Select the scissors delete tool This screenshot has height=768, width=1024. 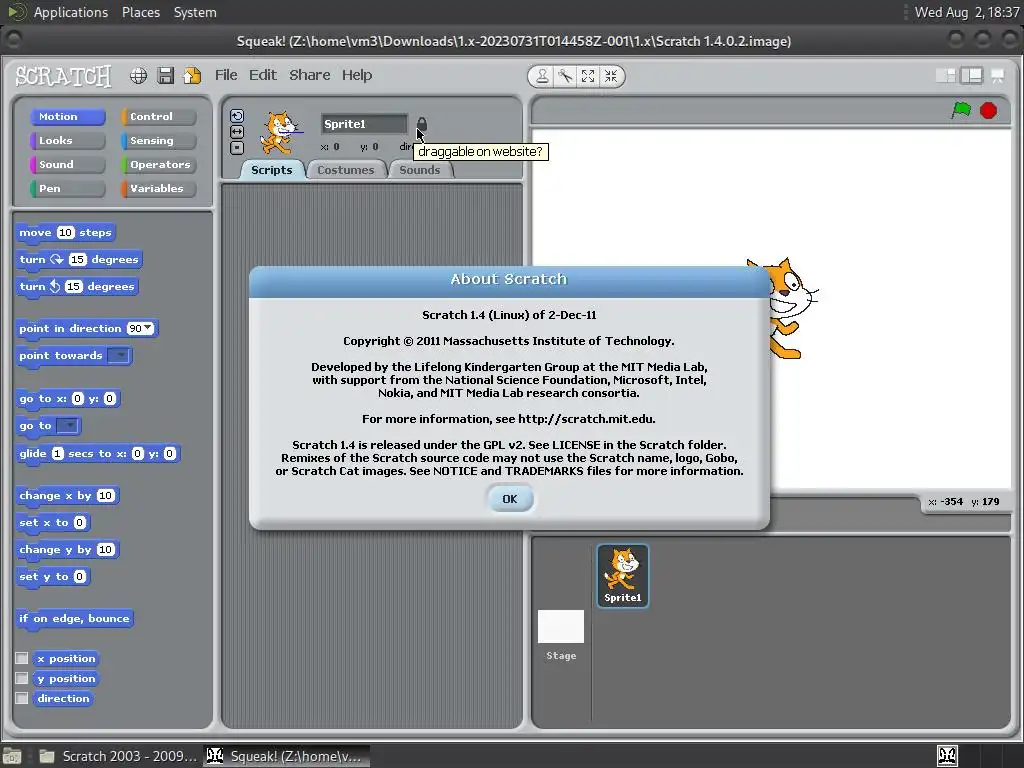point(565,76)
